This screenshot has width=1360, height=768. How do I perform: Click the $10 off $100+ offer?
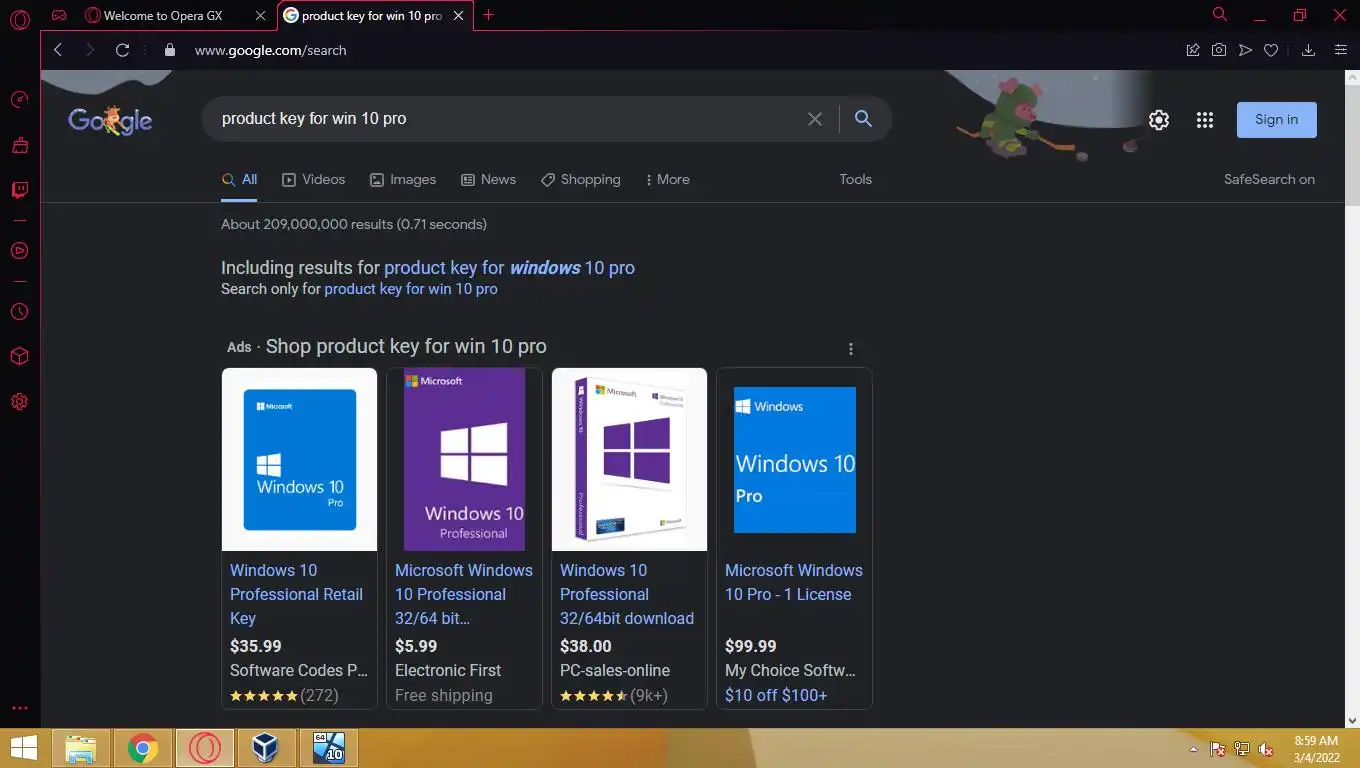[x=776, y=695]
